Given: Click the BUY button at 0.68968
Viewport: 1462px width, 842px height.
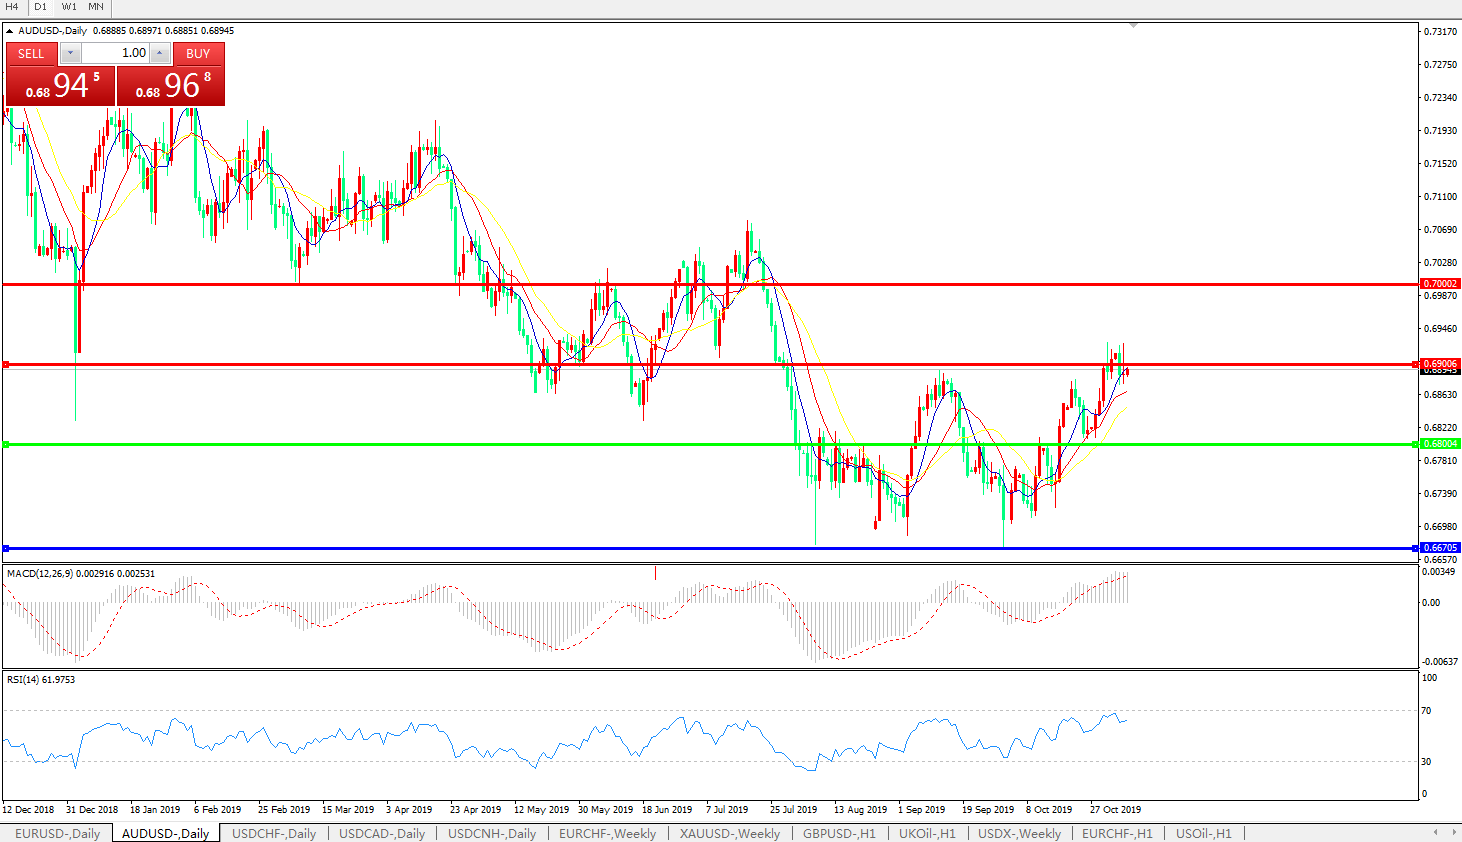Looking at the screenshot, I should point(171,85).
